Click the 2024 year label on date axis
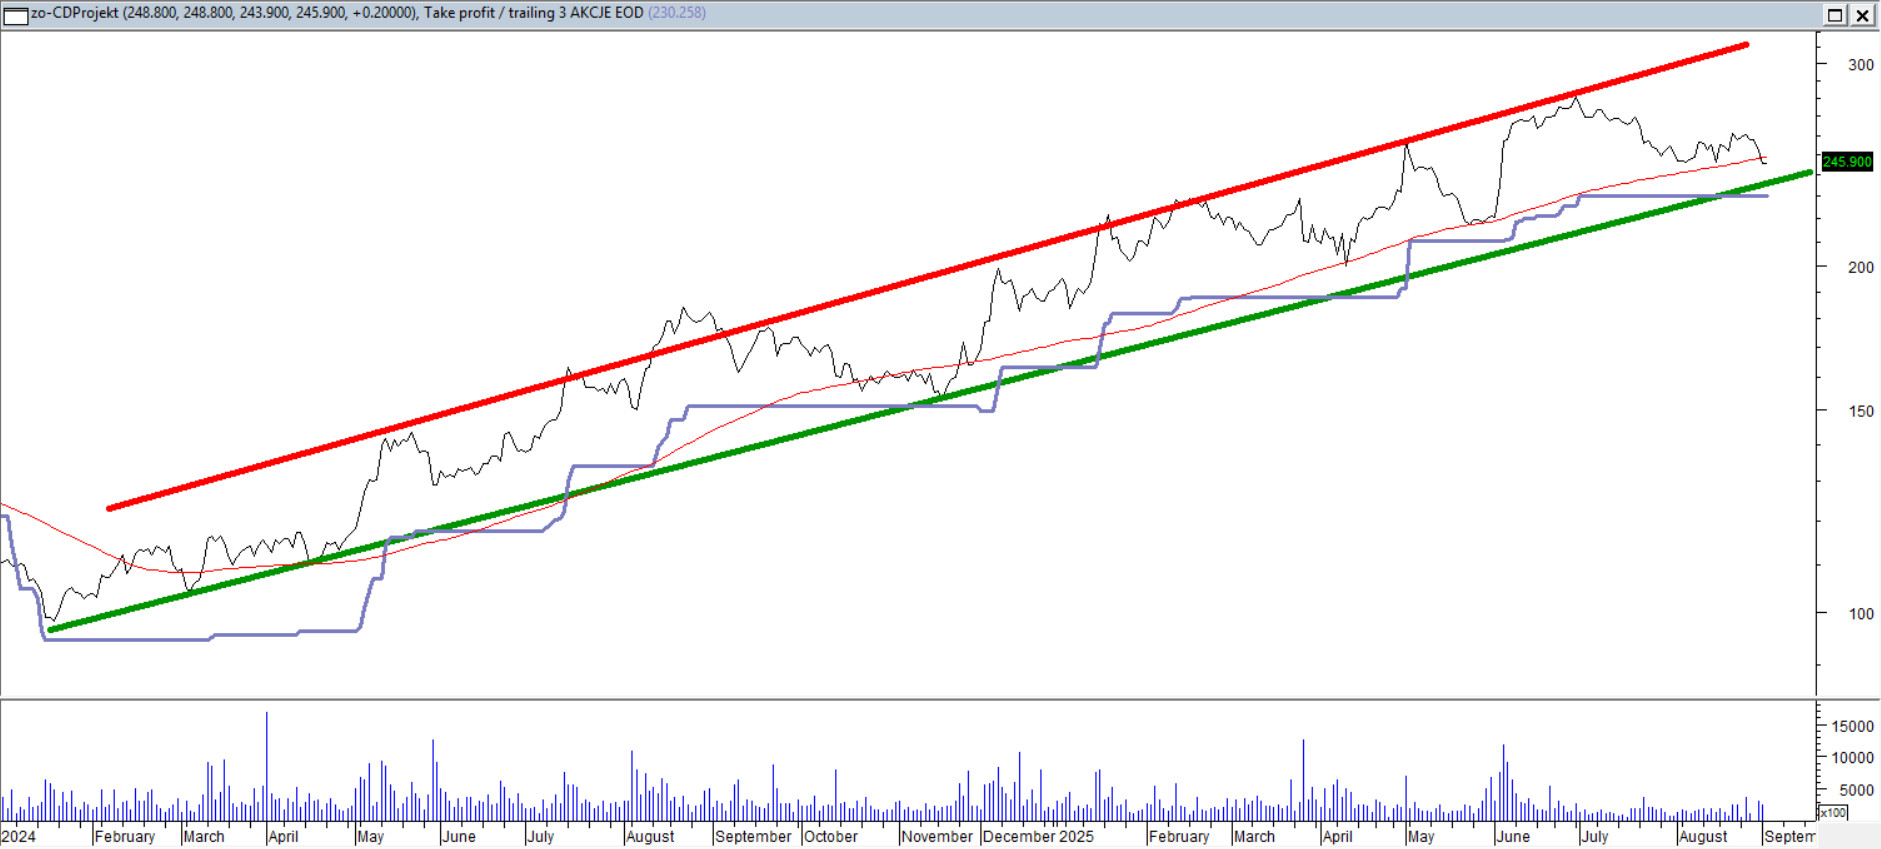The image size is (1881, 849). (19, 836)
